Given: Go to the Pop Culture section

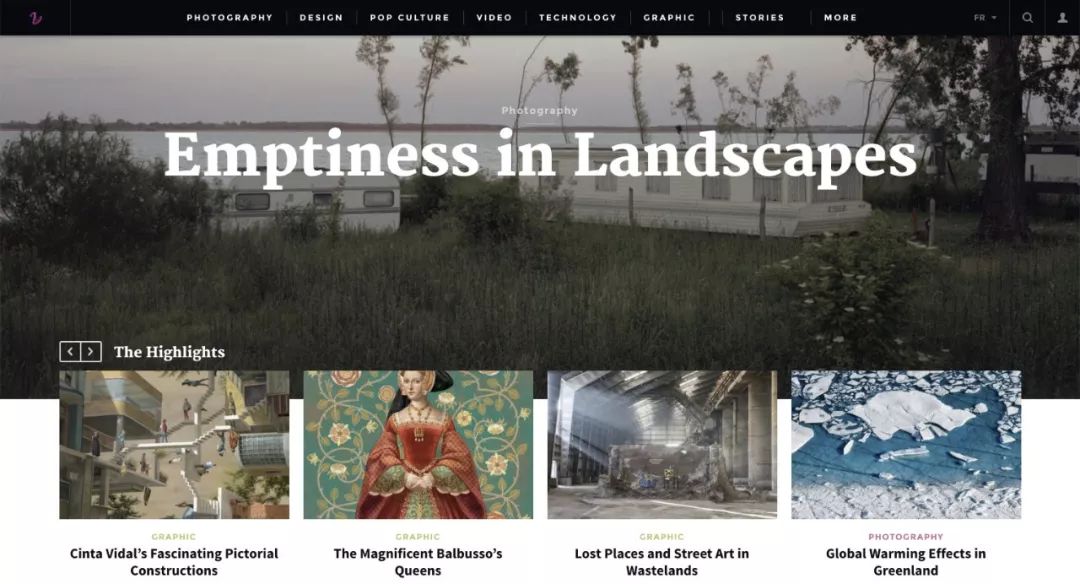Looking at the screenshot, I should tap(409, 18).
